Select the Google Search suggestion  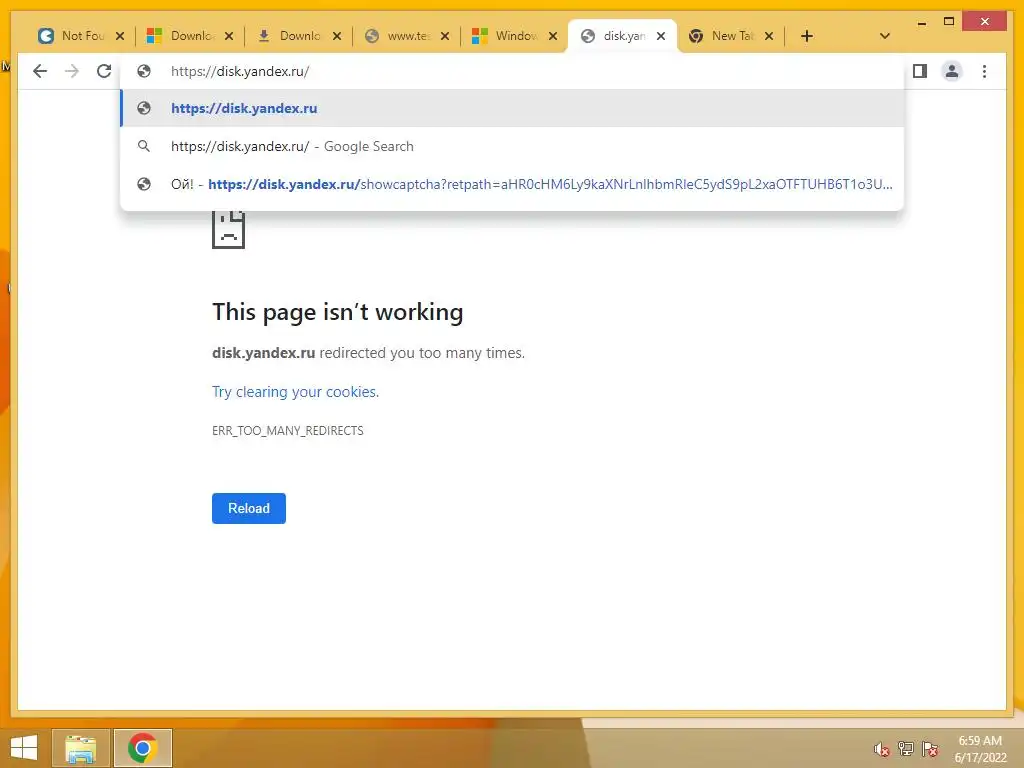512,146
